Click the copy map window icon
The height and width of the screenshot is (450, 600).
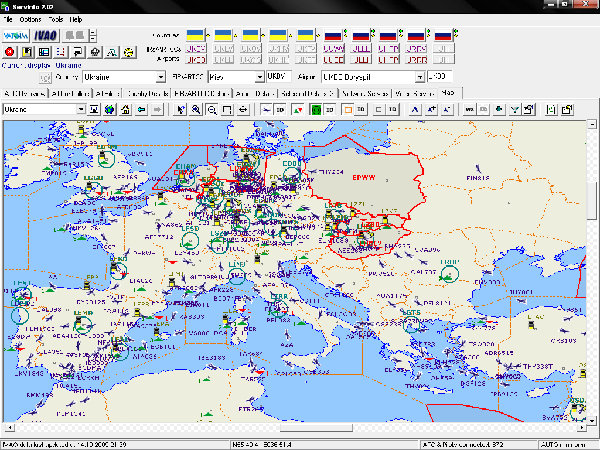[x=567, y=109]
